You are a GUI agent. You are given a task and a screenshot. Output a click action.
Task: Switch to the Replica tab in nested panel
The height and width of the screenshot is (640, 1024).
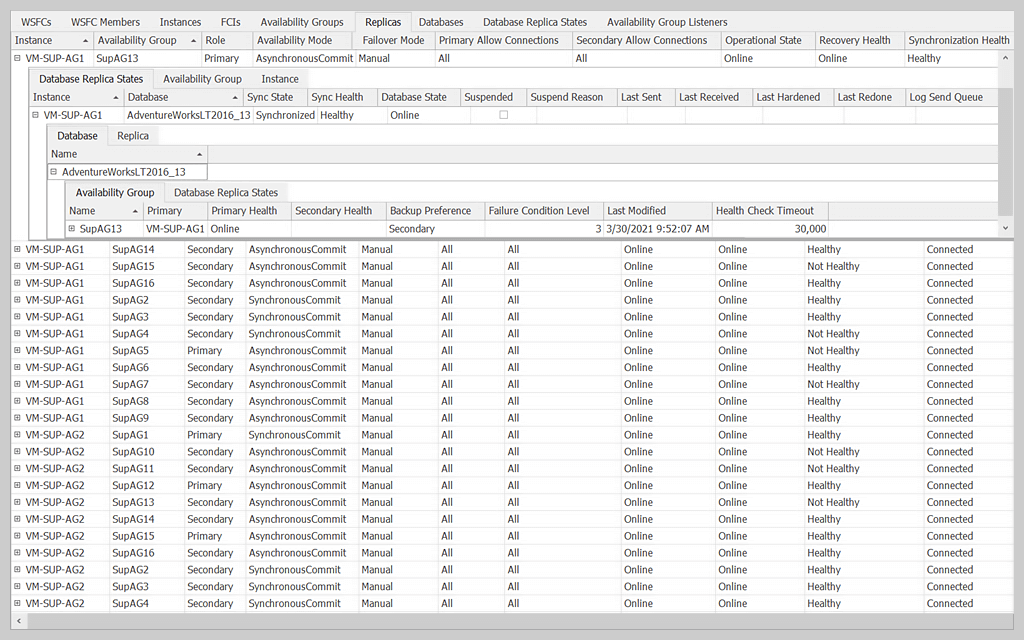pyautogui.click(x=131, y=135)
